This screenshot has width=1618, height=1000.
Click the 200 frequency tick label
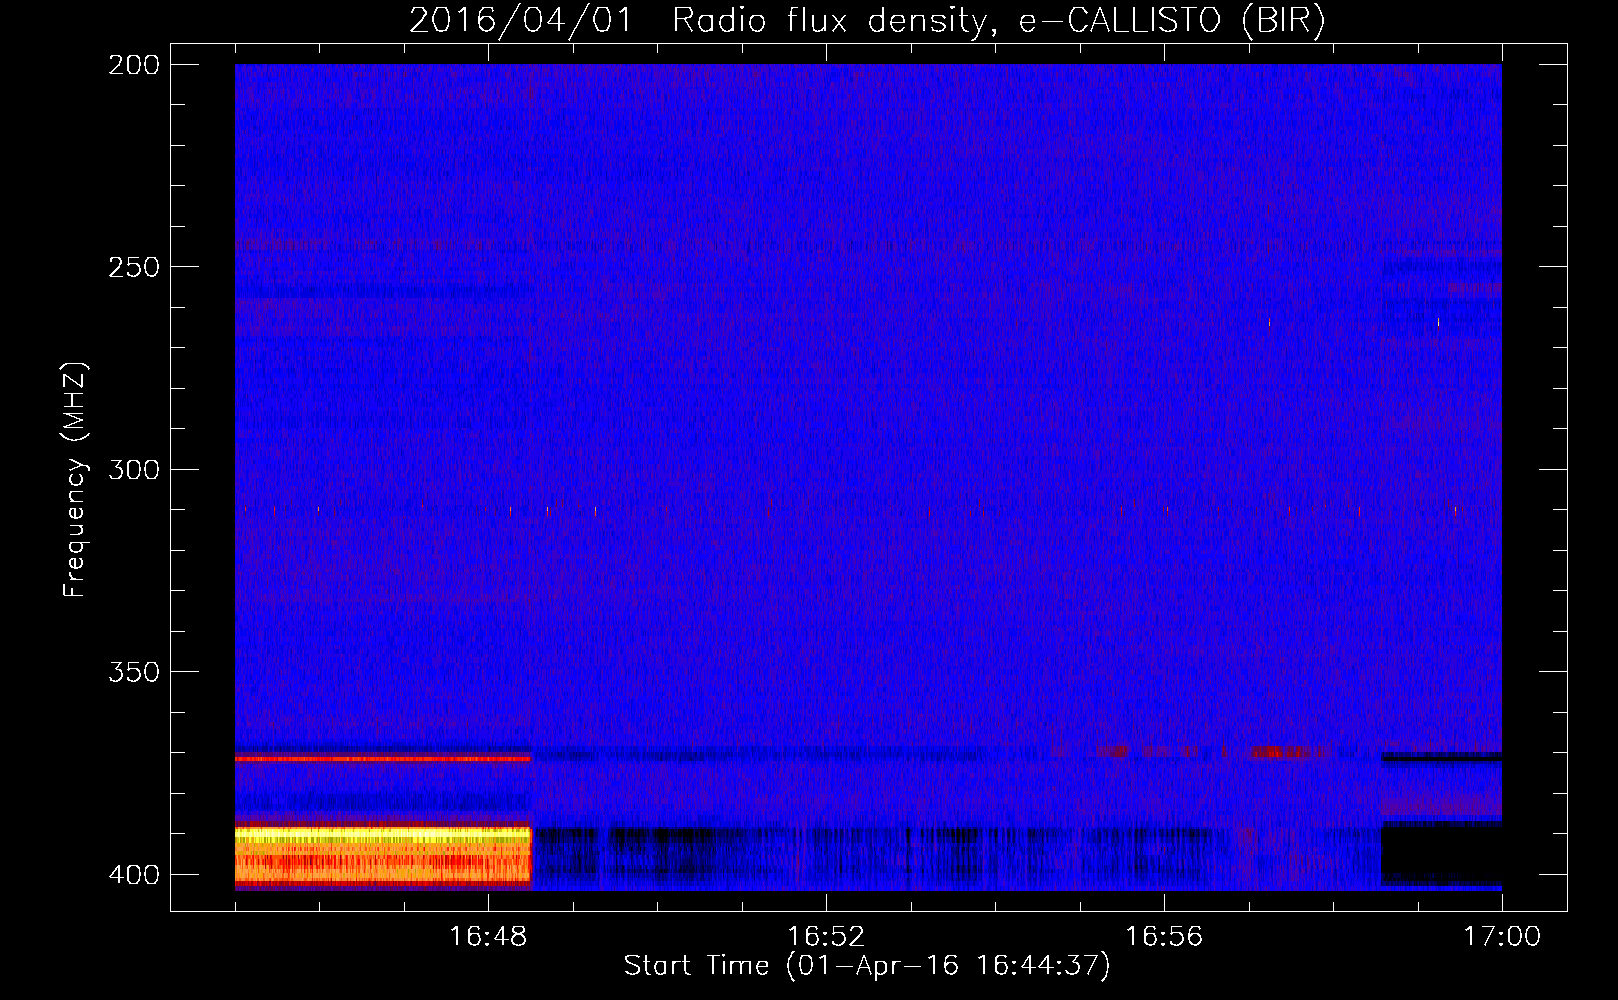pyautogui.click(x=134, y=65)
